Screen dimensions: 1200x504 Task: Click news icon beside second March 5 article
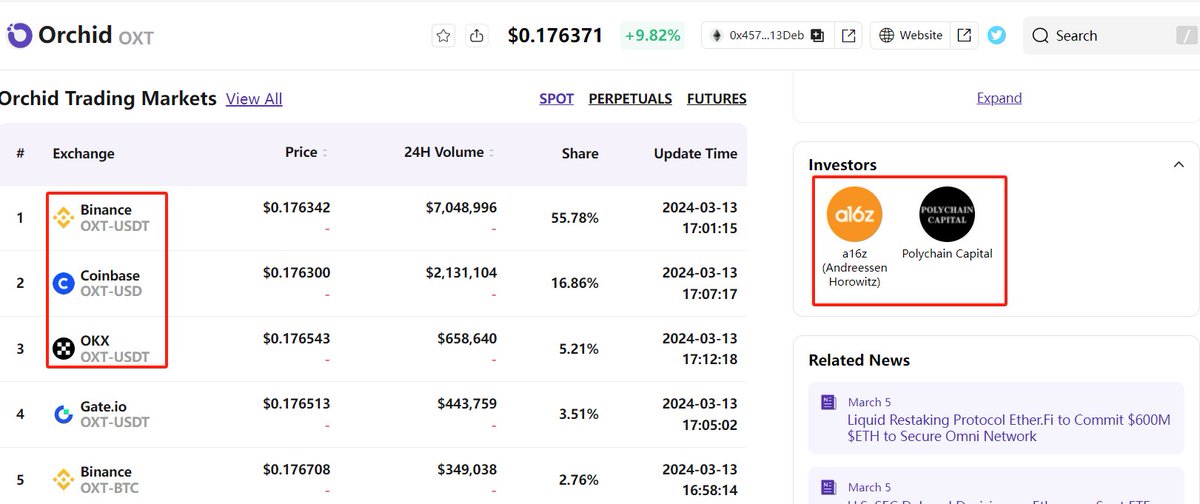click(829, 488)
